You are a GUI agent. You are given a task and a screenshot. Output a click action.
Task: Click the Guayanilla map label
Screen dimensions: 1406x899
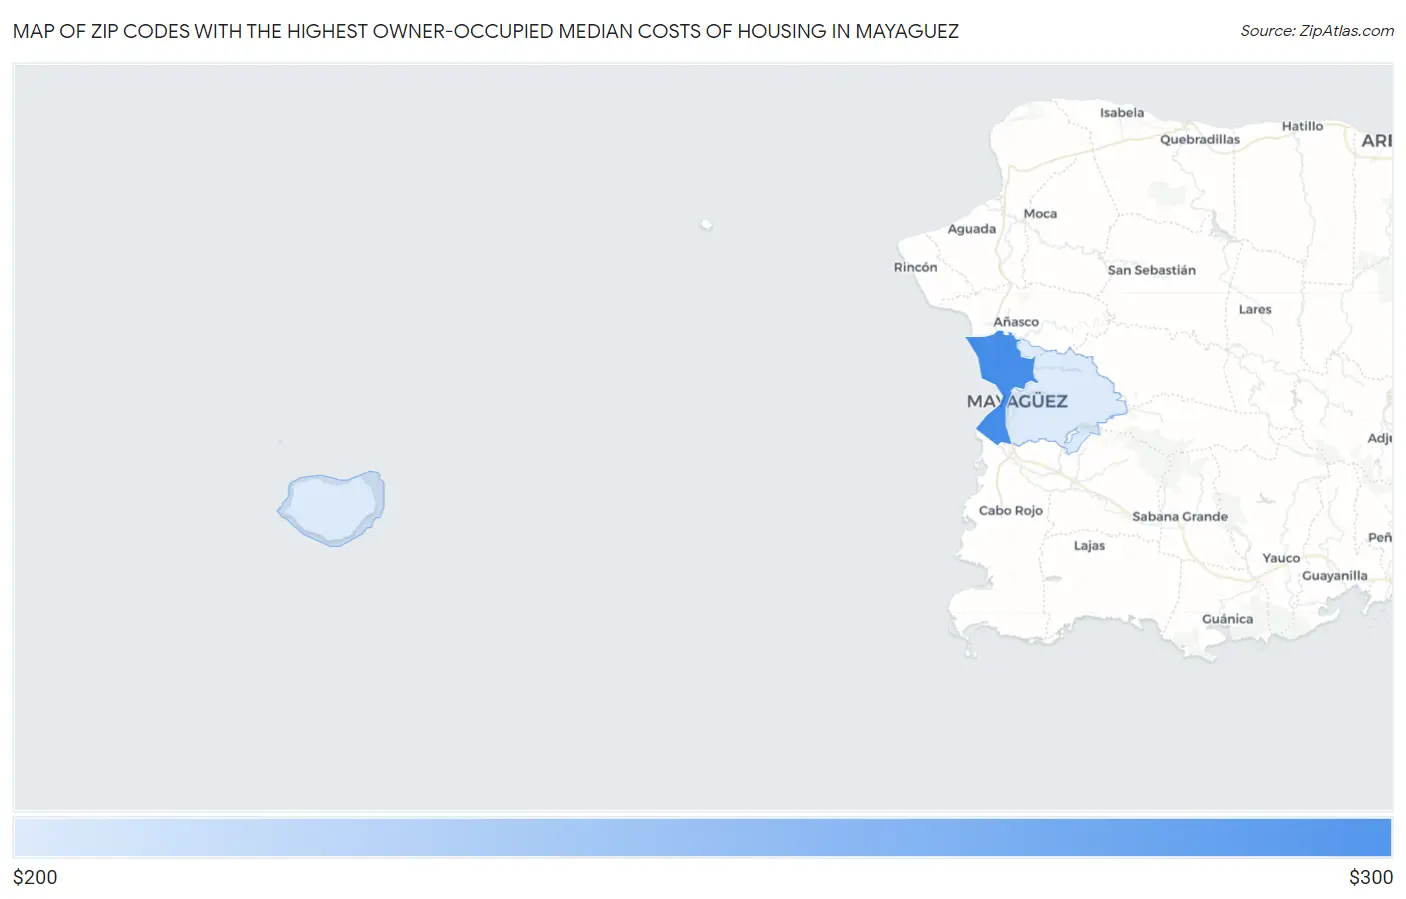coord(1335,576)
